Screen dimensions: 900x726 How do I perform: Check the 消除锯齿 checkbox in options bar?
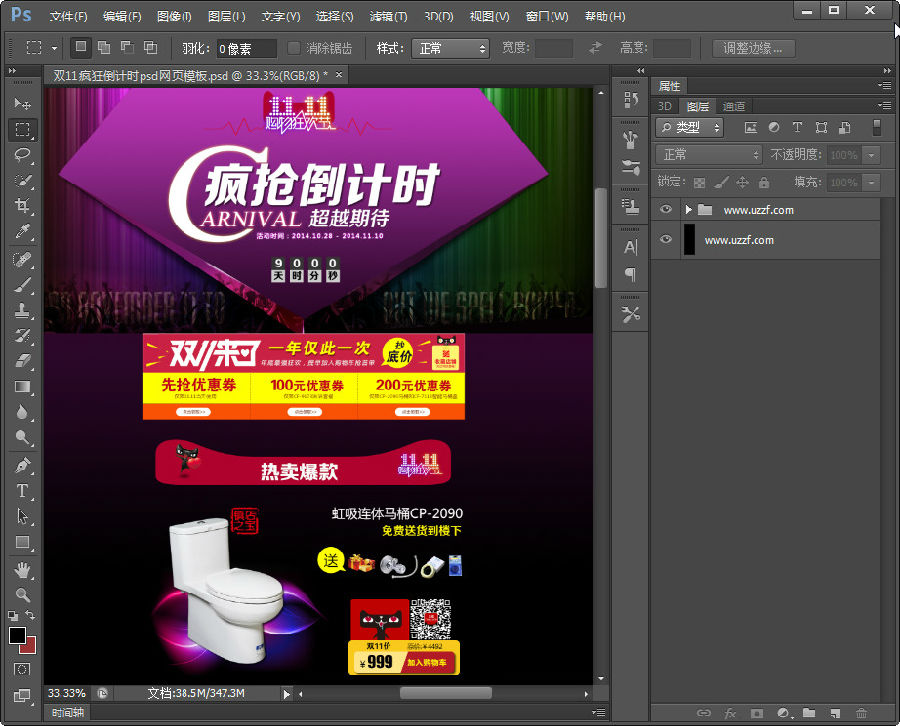pos(293,48)
